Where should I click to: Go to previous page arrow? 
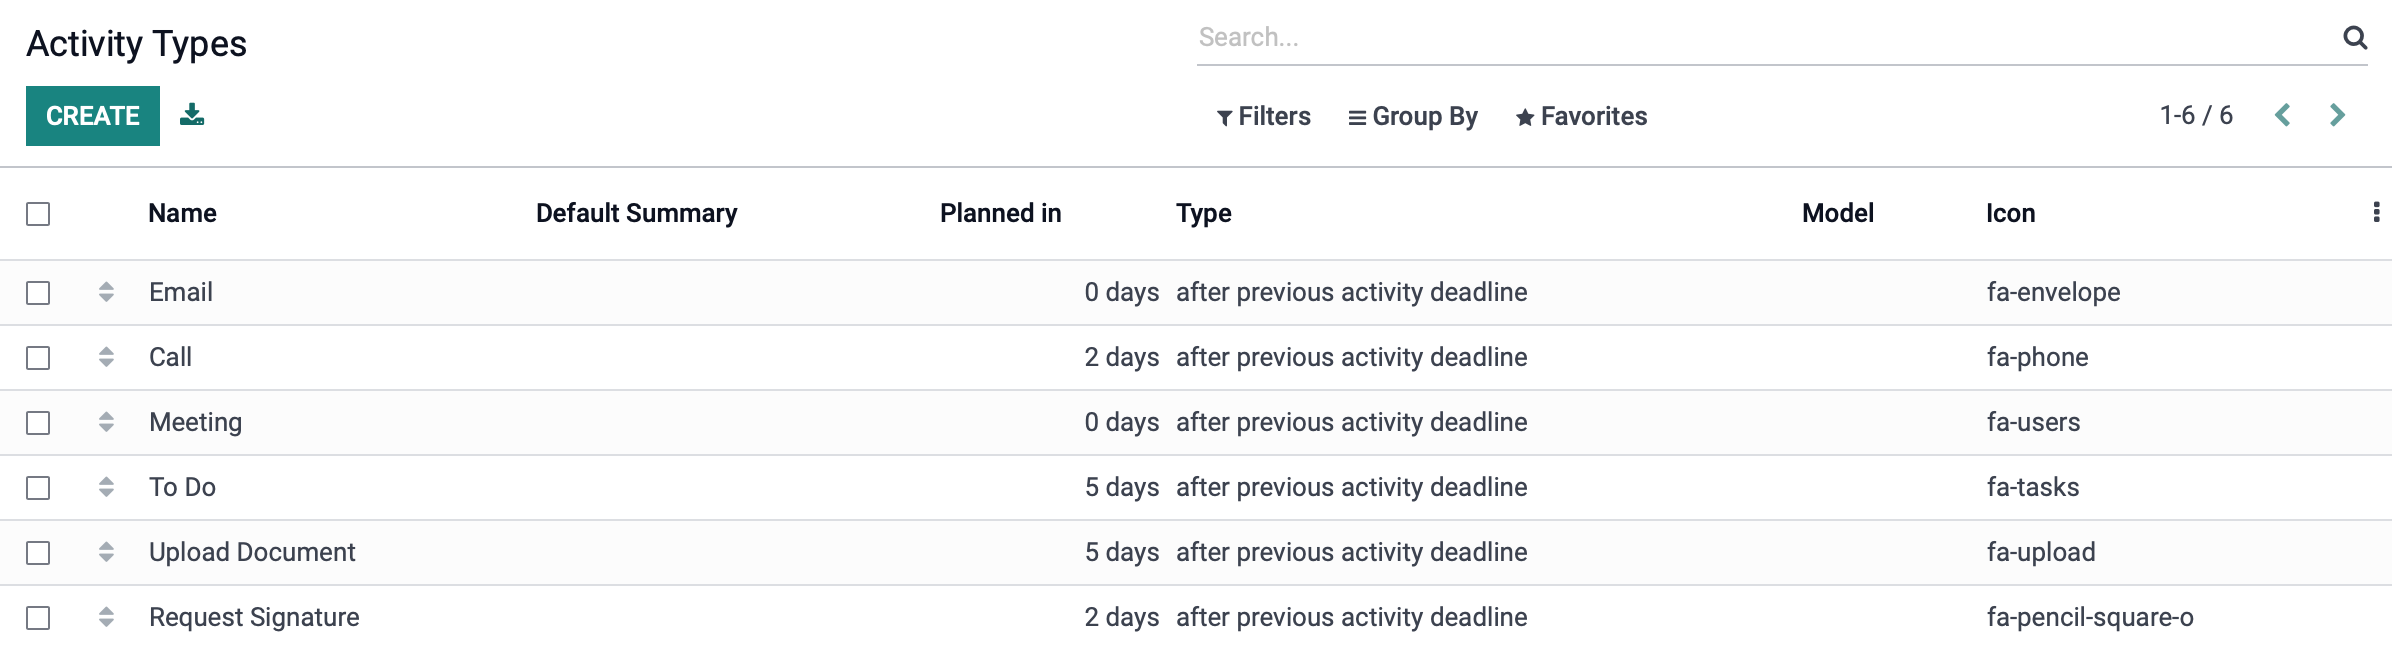[2283, 115]
